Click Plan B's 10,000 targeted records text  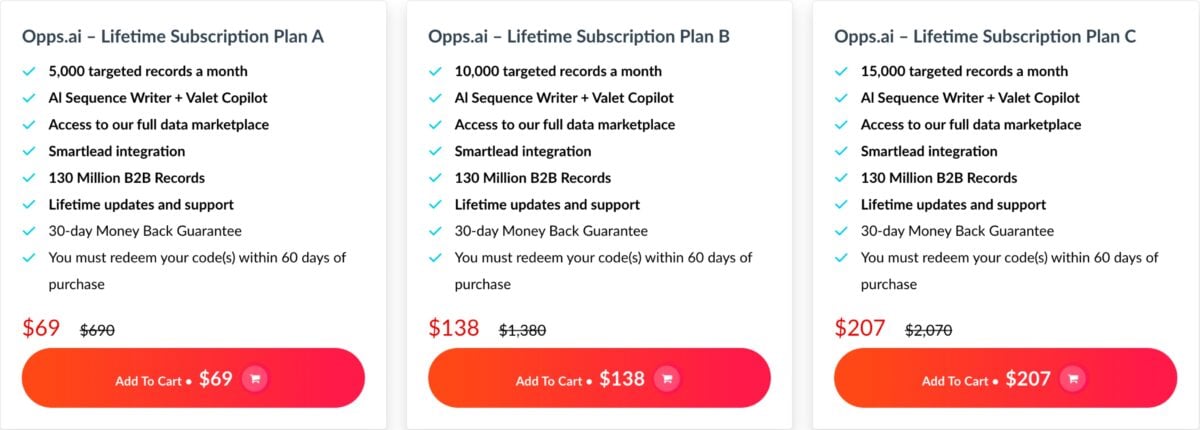[558, 72]
